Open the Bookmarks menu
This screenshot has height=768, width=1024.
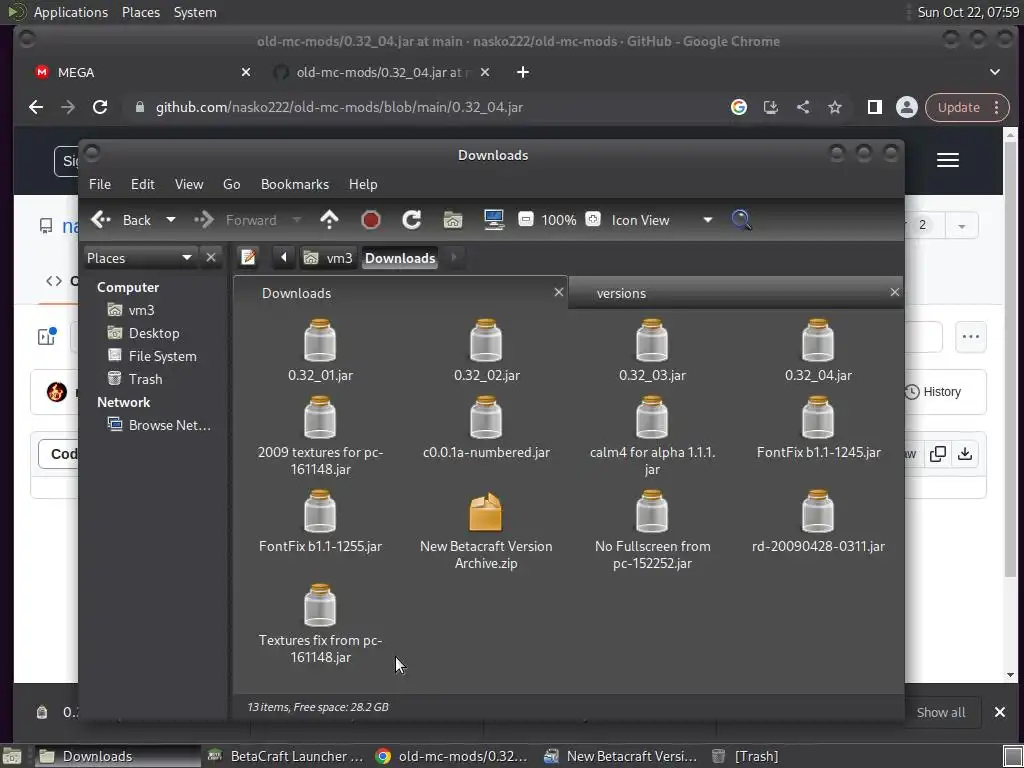point(295,184)
